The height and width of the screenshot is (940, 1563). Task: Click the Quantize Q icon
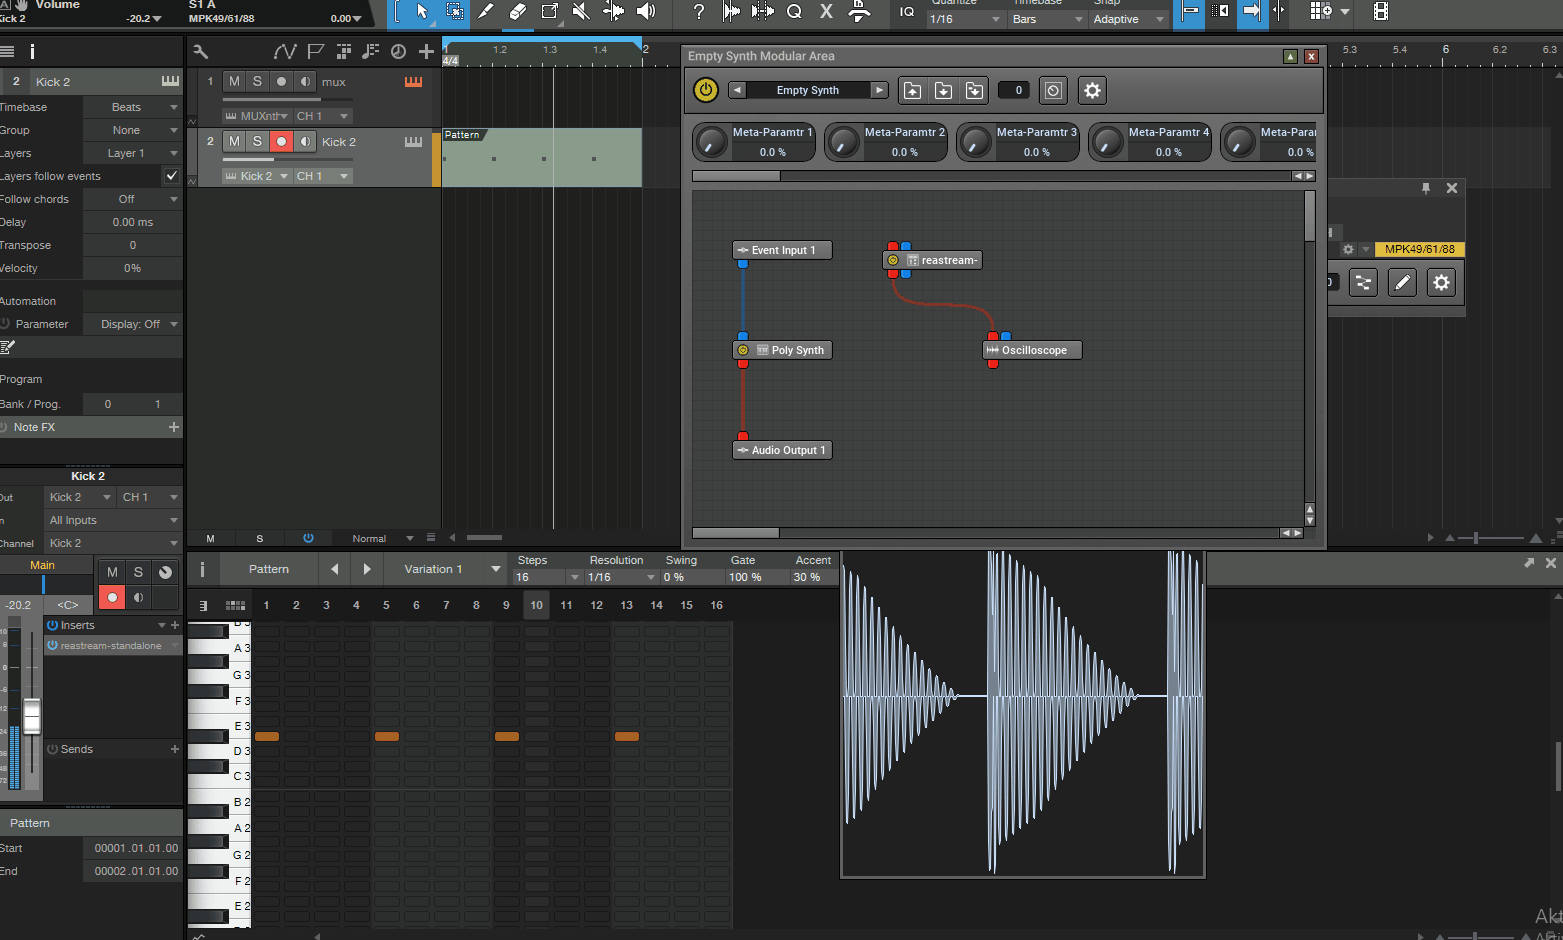pyautogui.click(x=795, y=11)
